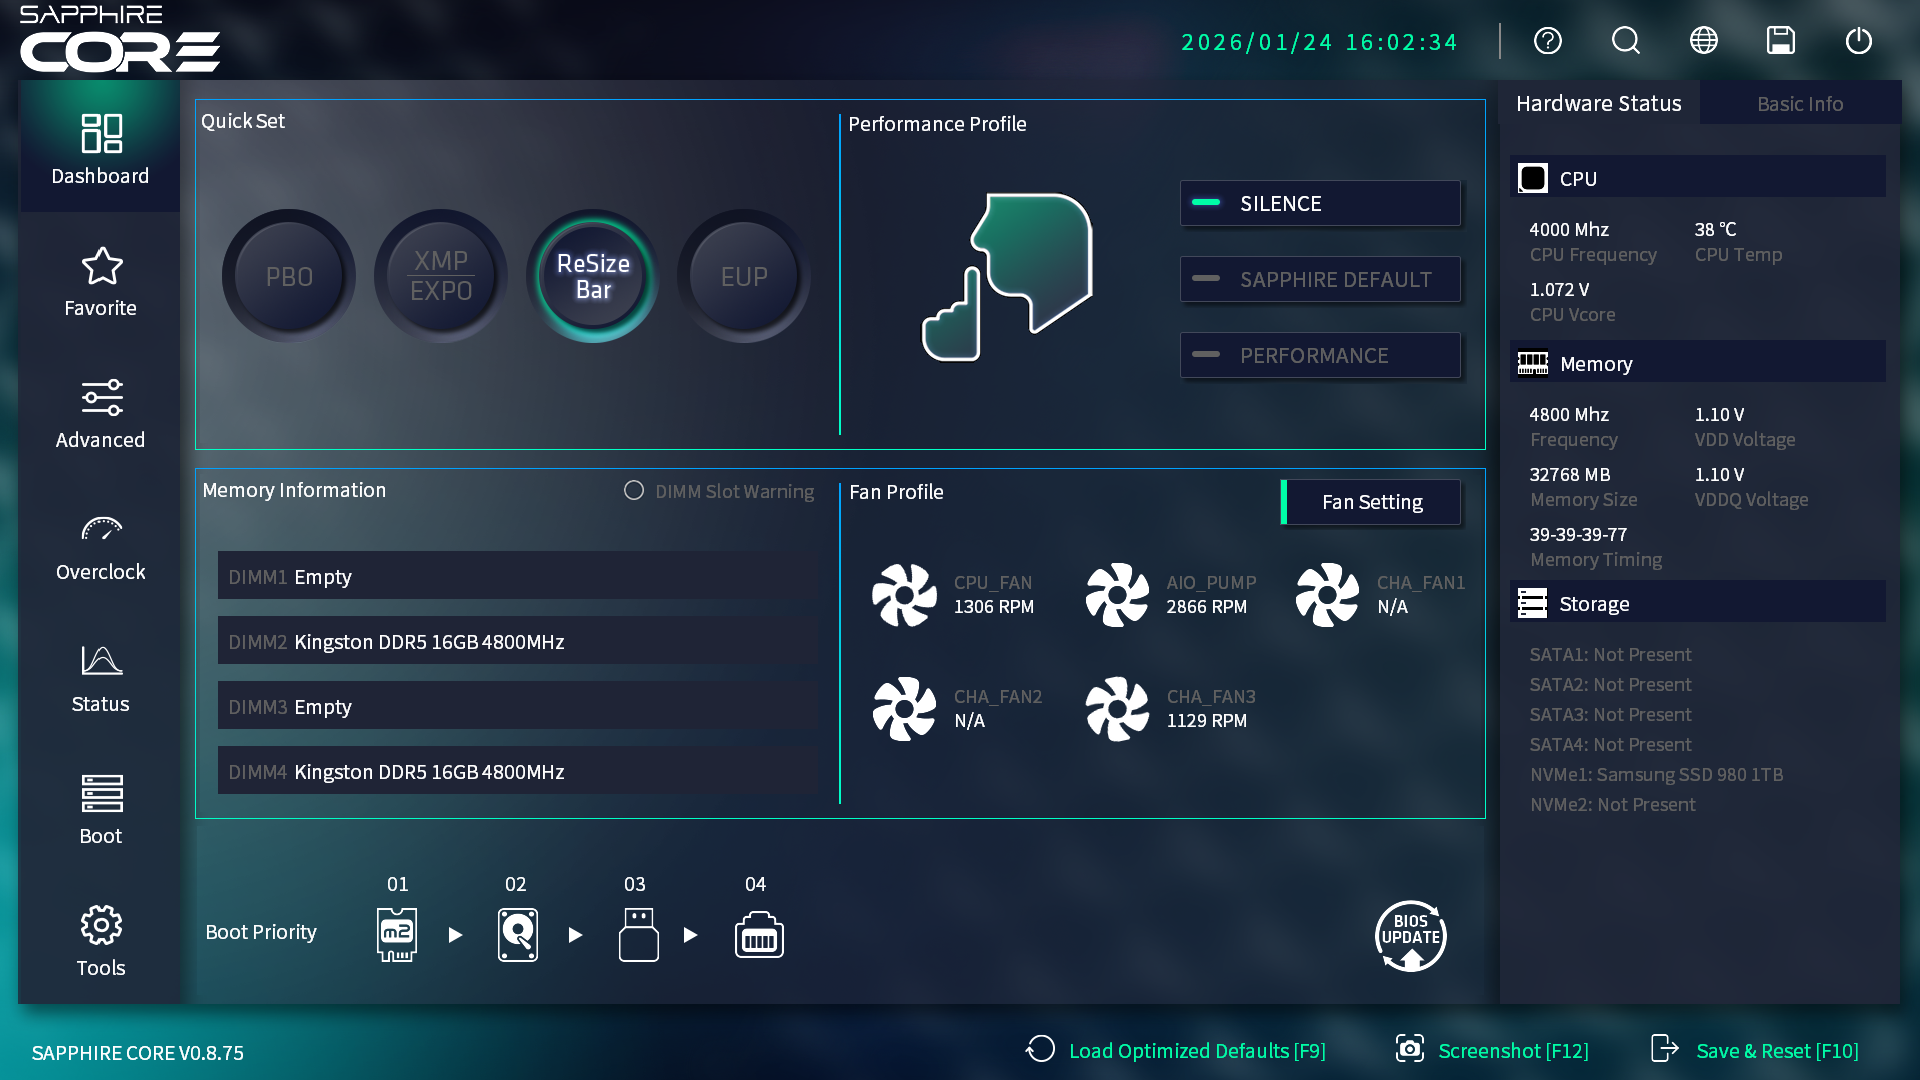
Task: Select the USB drive boot device icon
Action: (638, 934)
